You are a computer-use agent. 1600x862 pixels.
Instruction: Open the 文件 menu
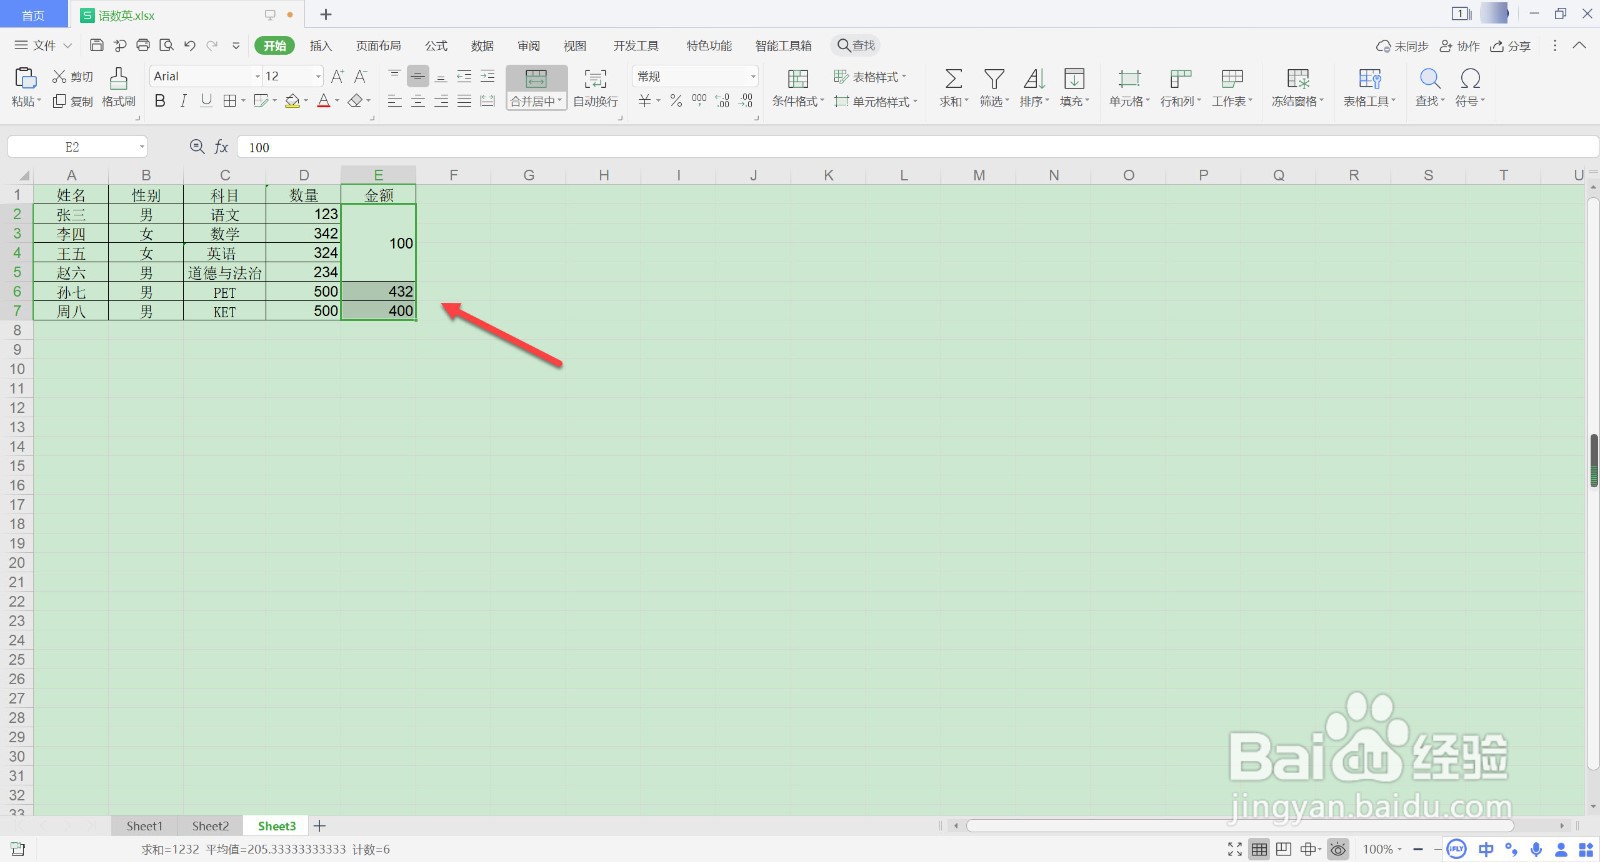click(43, 45)
